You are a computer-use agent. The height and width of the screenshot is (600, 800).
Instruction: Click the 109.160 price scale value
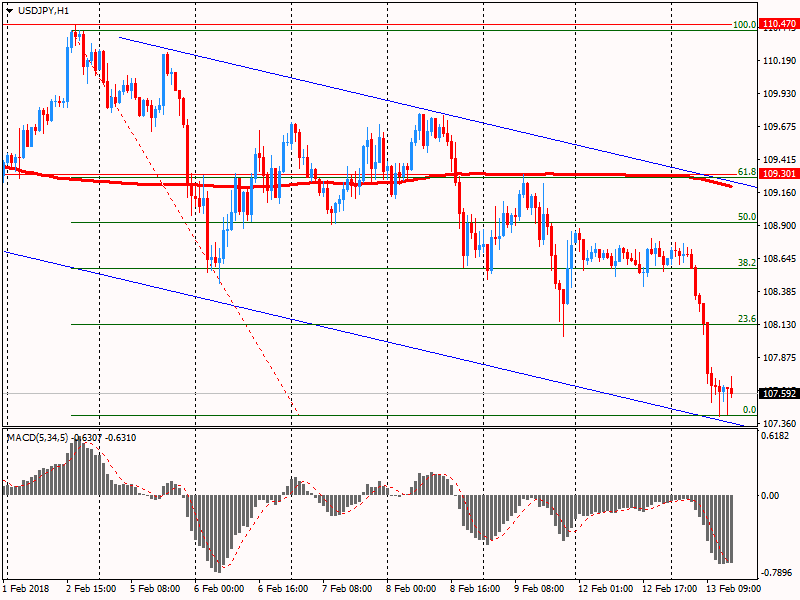[779, 193]
